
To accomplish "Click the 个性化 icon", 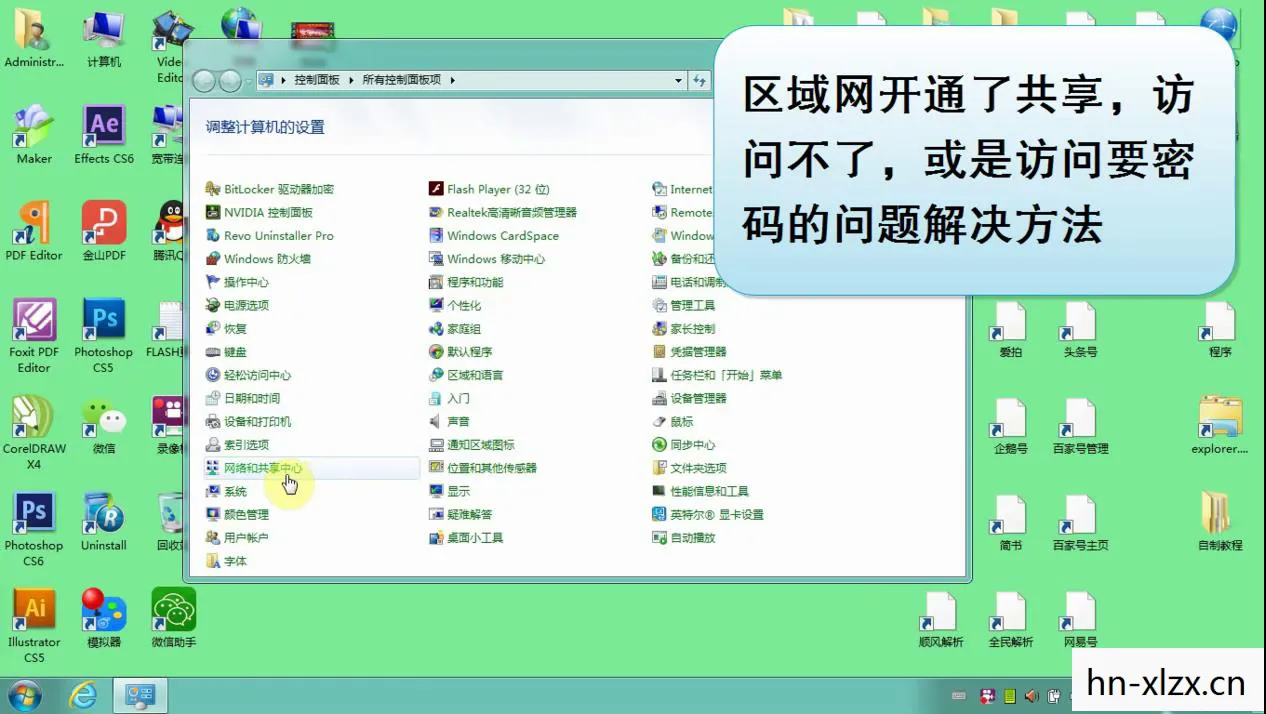I will tap(436, 305).
